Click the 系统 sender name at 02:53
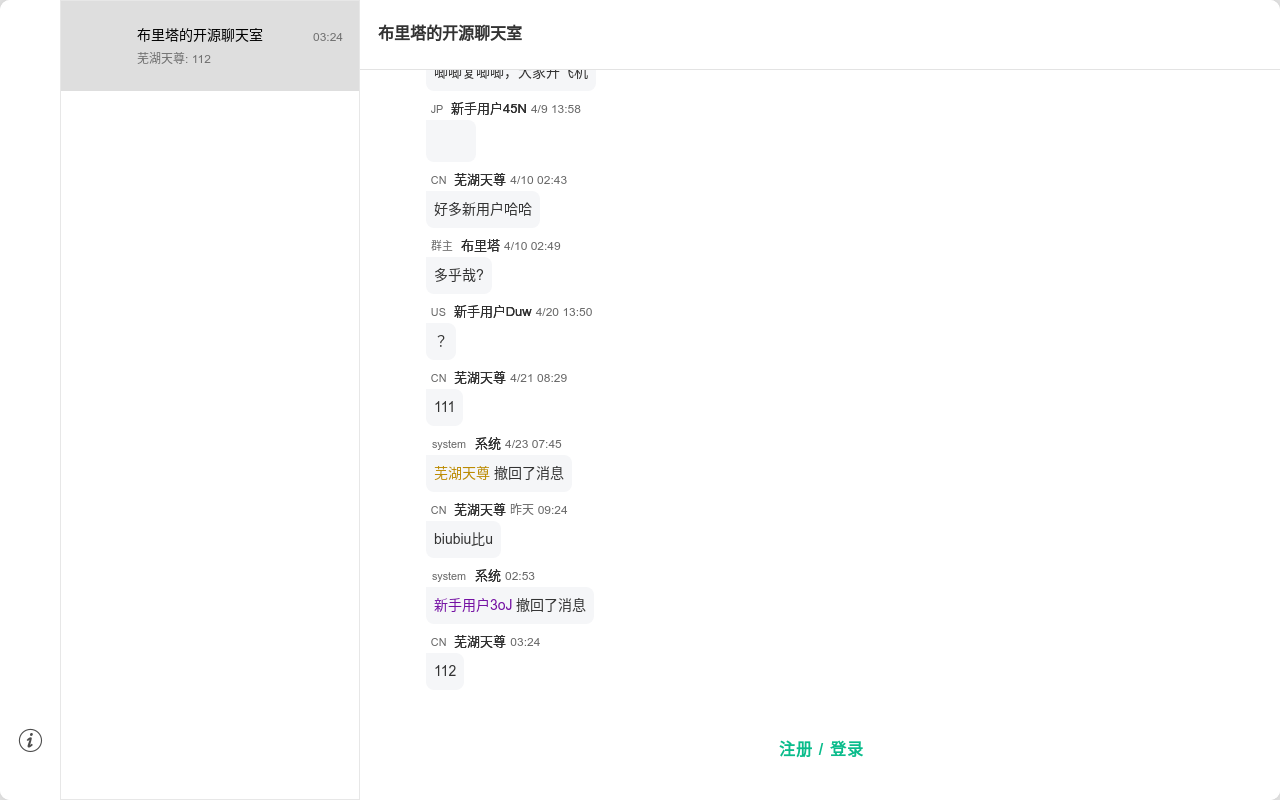Screen dimensions: 1280x800 pyautogui.click(x=488, y=576)
